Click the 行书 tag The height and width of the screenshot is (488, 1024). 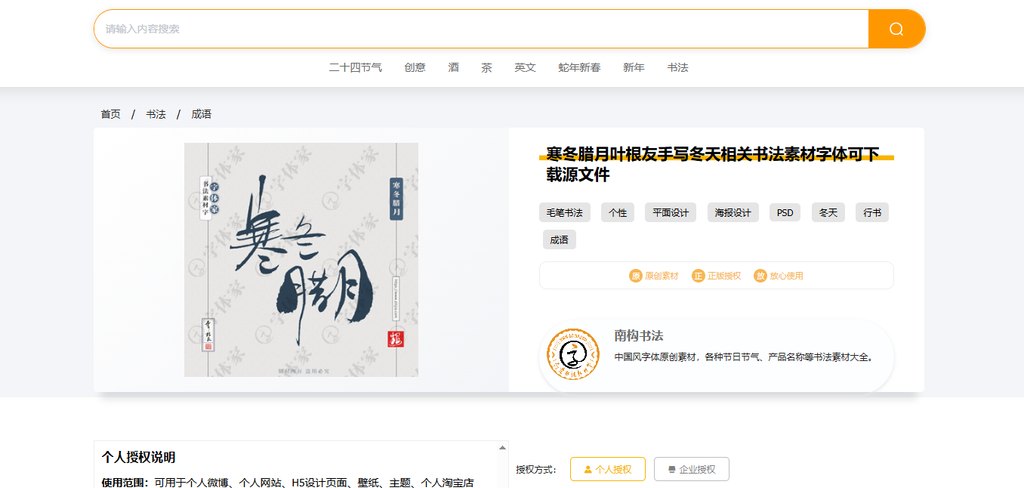(x=872, y=212)
